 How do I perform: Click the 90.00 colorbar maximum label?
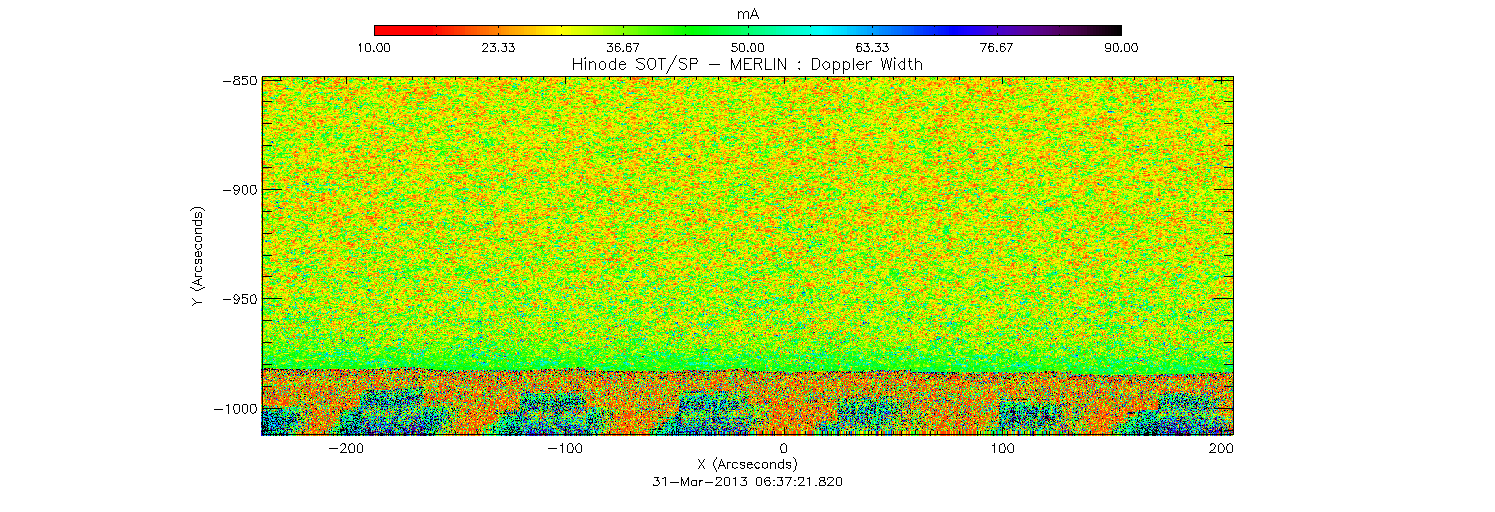point(1121,47)
